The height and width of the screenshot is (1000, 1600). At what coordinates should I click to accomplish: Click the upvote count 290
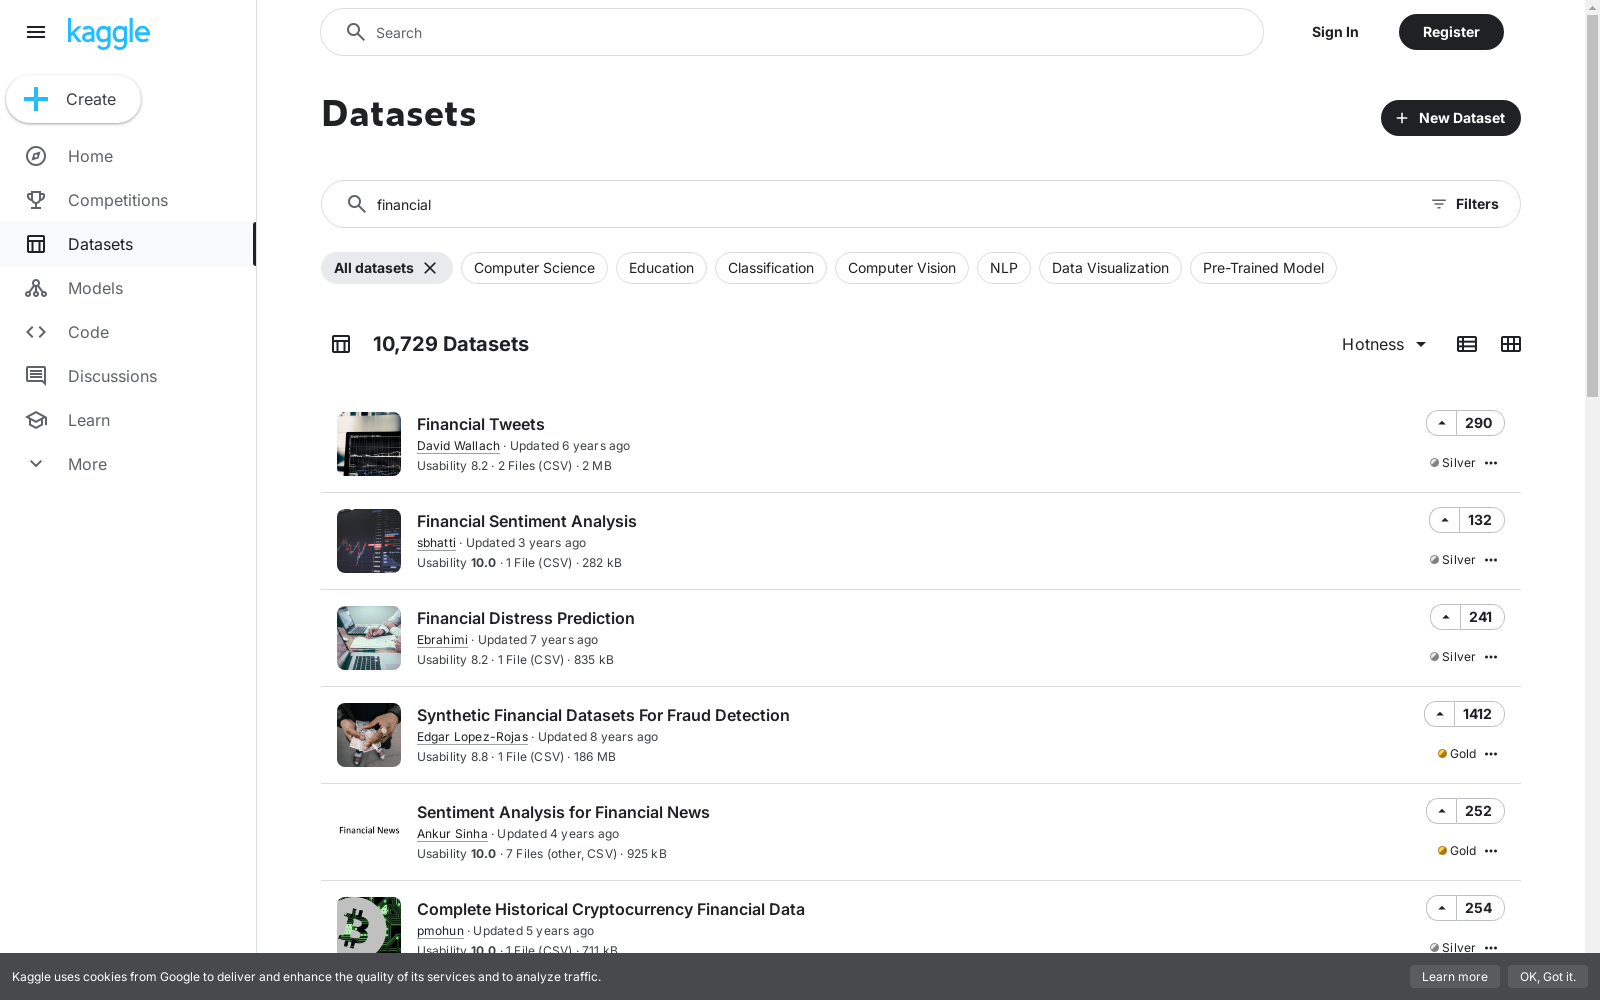(x=1479, y=423)
